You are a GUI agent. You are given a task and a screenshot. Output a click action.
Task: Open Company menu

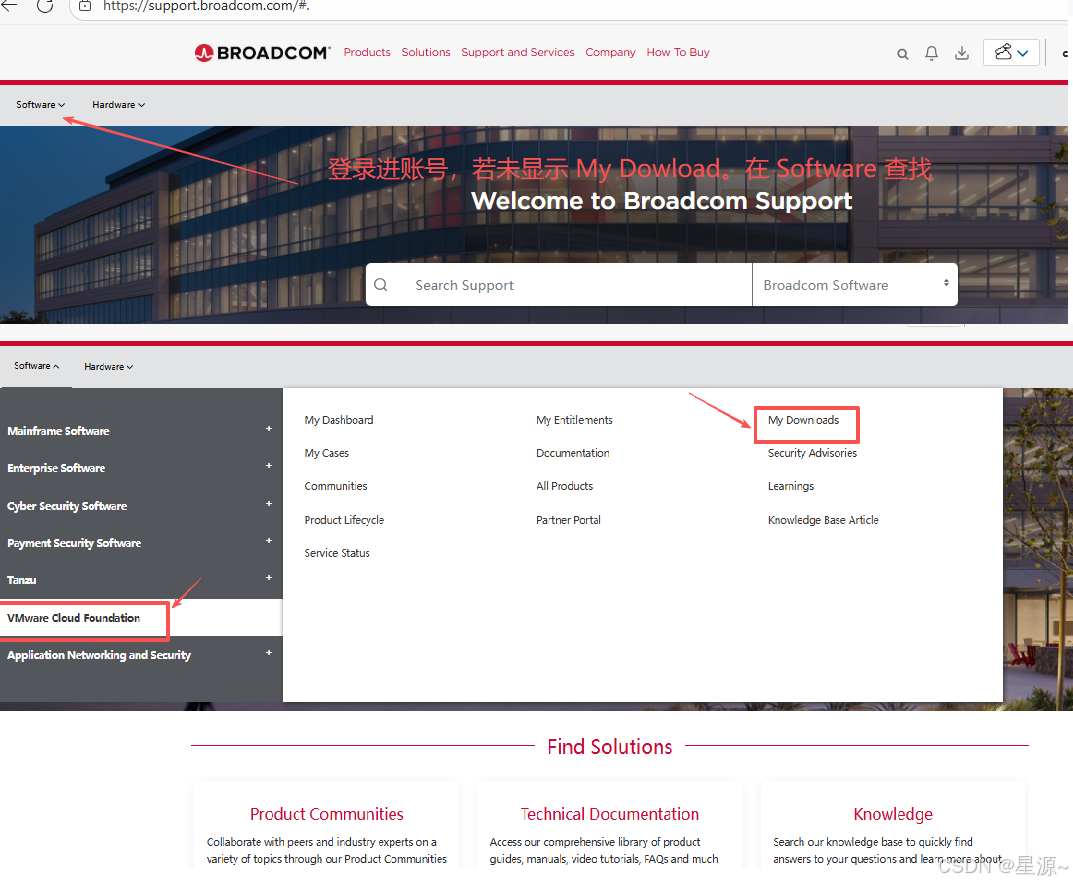610,53
